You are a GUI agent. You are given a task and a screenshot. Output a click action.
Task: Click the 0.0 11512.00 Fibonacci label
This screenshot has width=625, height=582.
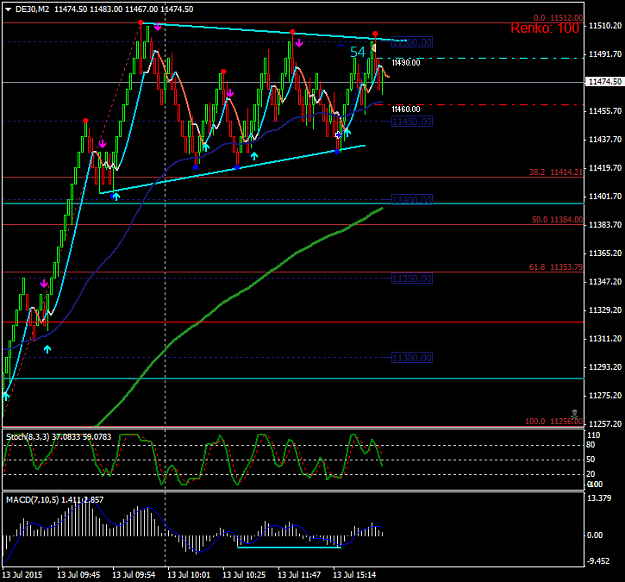pyautogui.click(x=558, y=18)
